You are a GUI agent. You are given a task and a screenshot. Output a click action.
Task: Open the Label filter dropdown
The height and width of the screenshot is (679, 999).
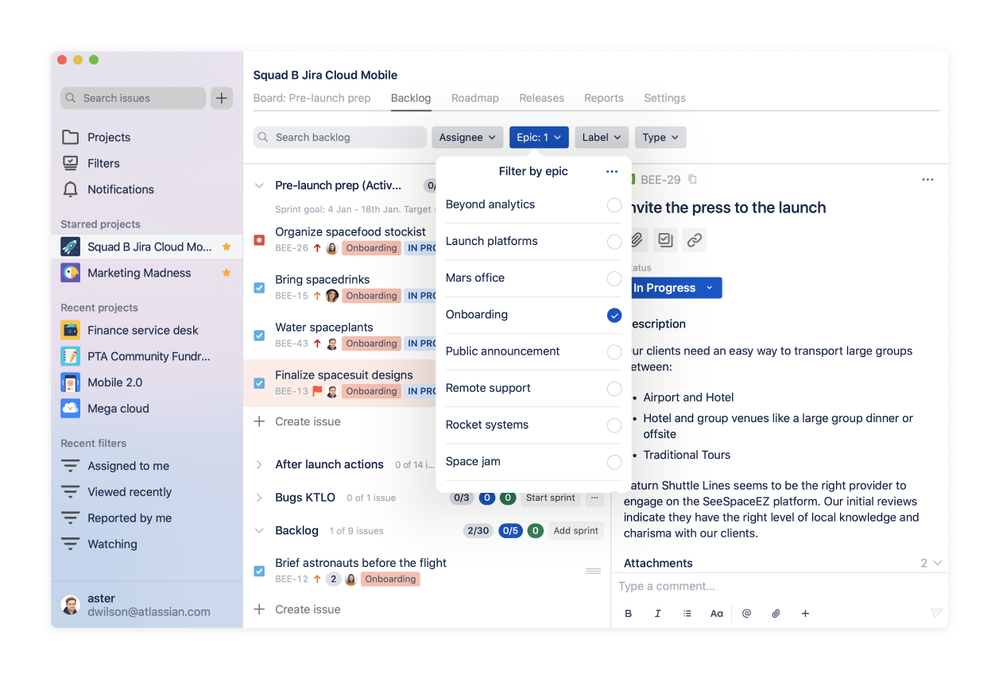click(x=601, y=137)
